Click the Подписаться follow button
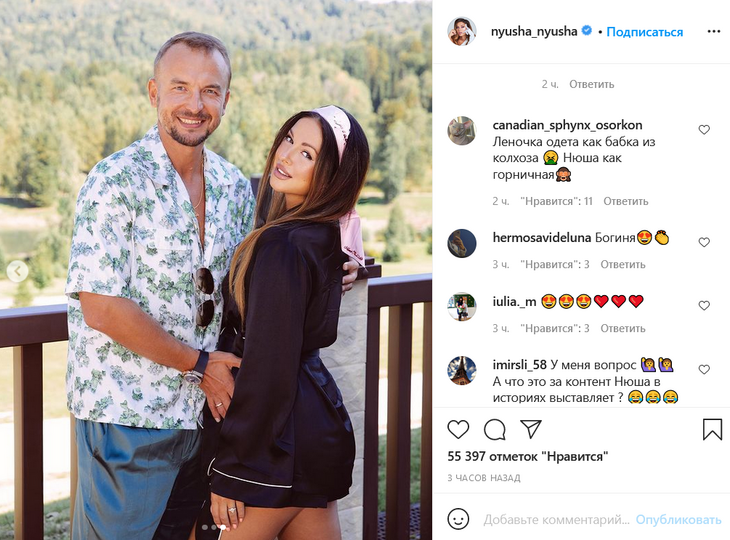This screenshot has width=730, height=540. [x=644, y=32]
